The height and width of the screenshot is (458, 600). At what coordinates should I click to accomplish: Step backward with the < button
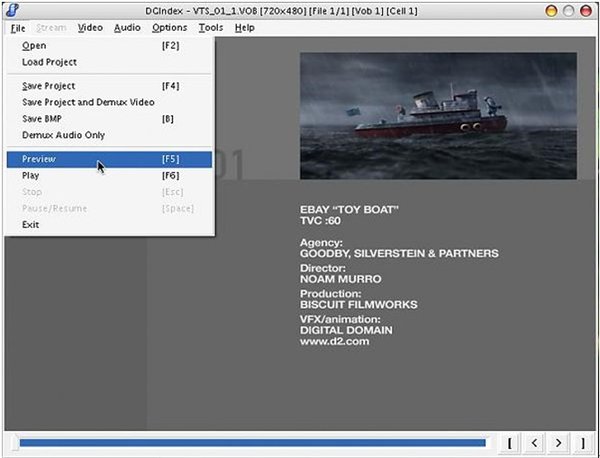pyautogui.click(x=534, y=443)
